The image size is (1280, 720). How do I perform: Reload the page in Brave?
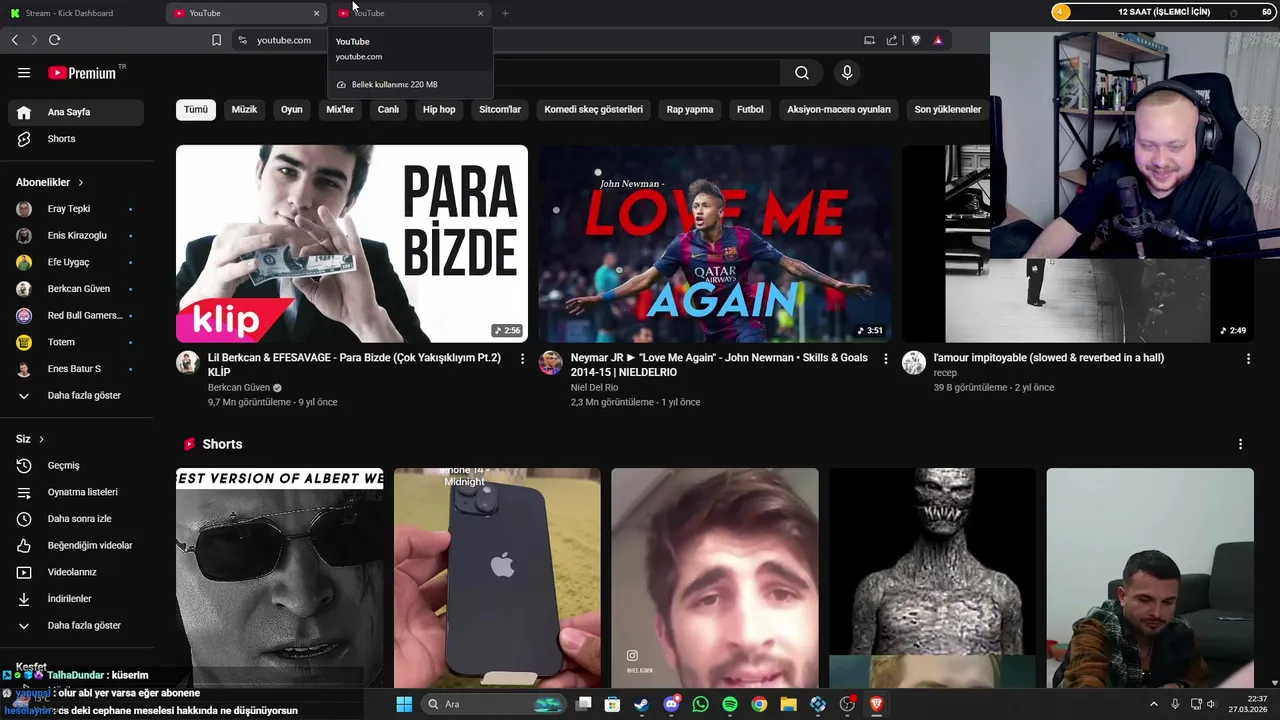[54, 40]
